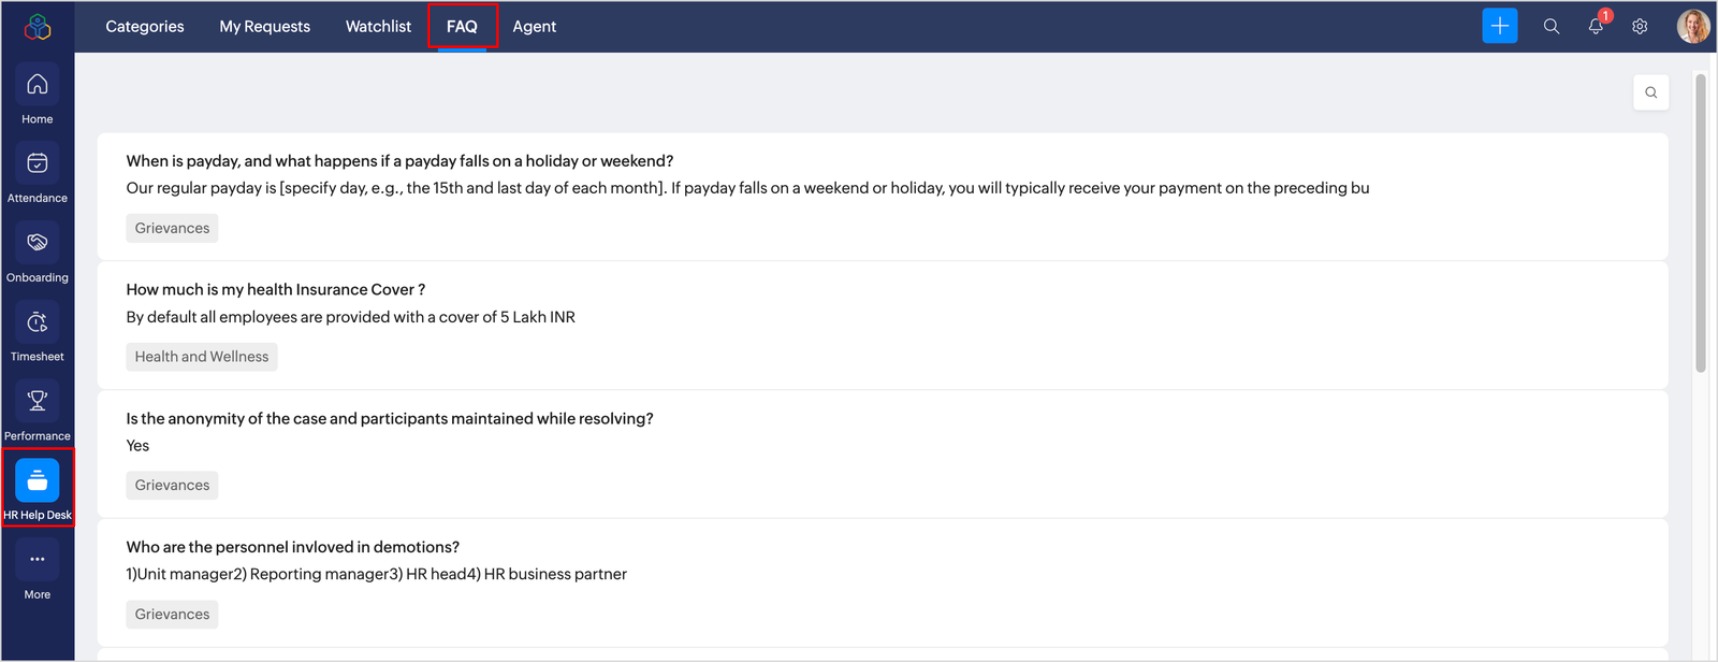Viewport: 1718px width, 662px height.
Task: Click the blue plus add button
Action: point(1499,26)
